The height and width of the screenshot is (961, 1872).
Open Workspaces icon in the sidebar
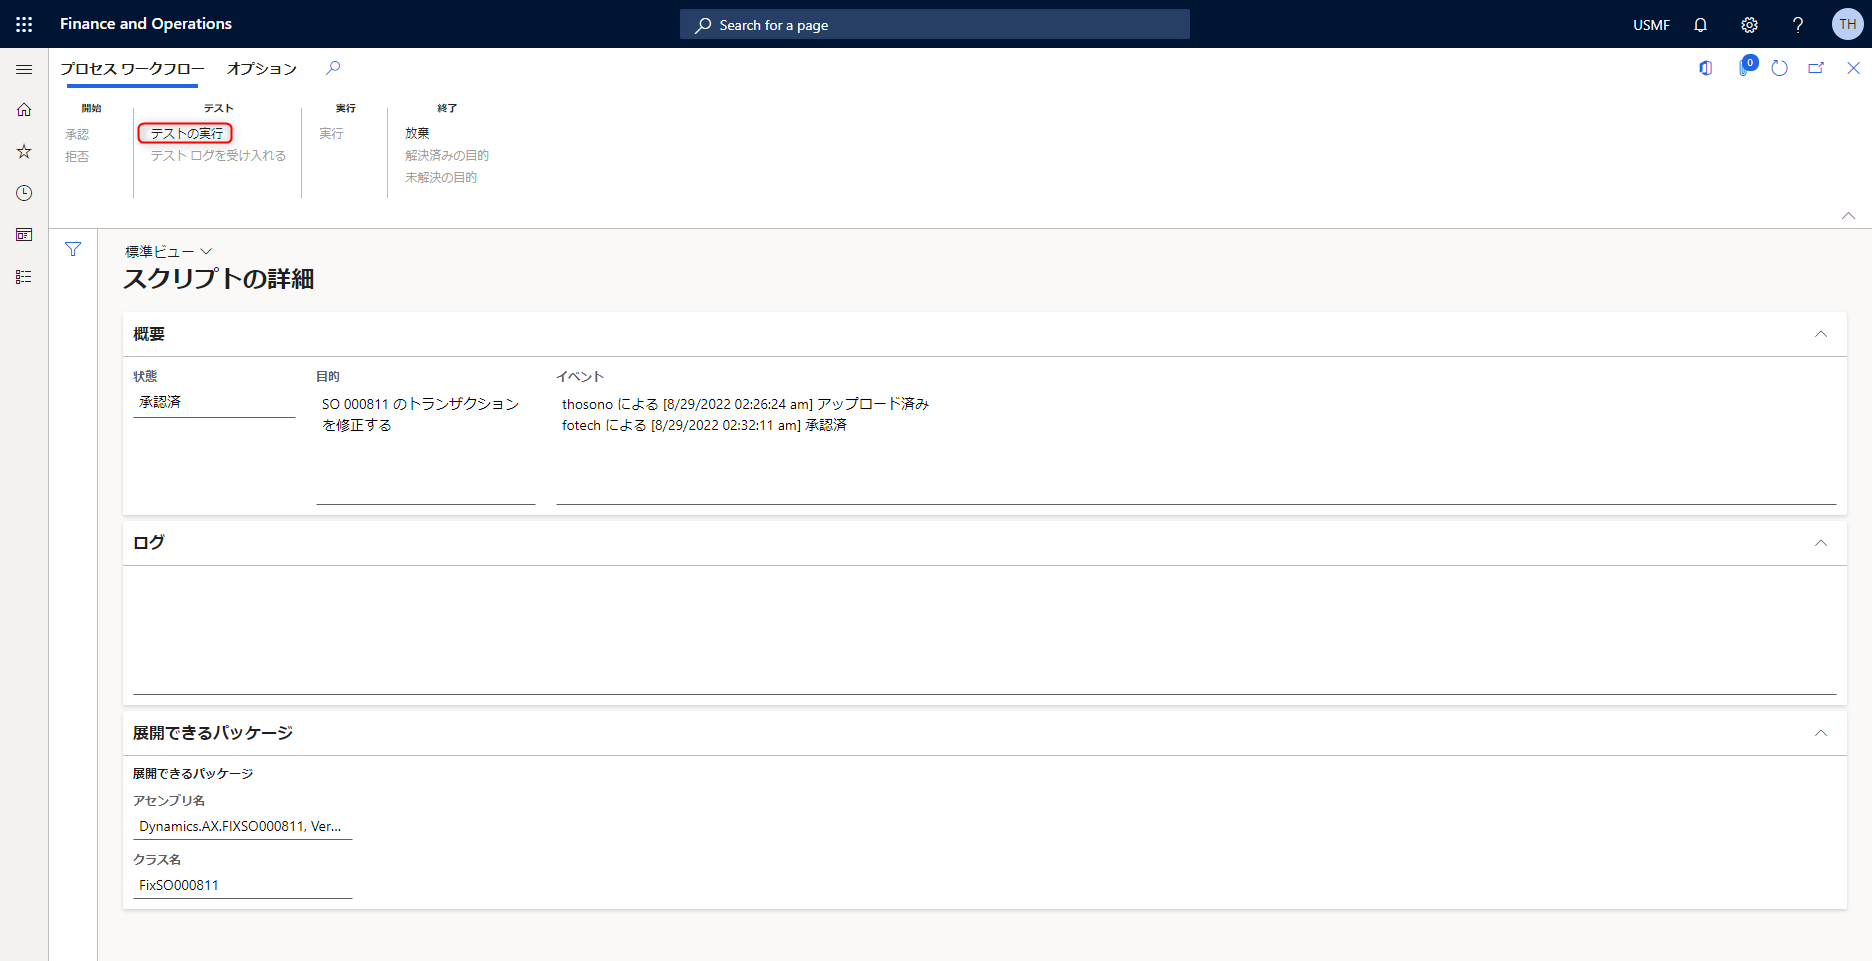[24, 235]
